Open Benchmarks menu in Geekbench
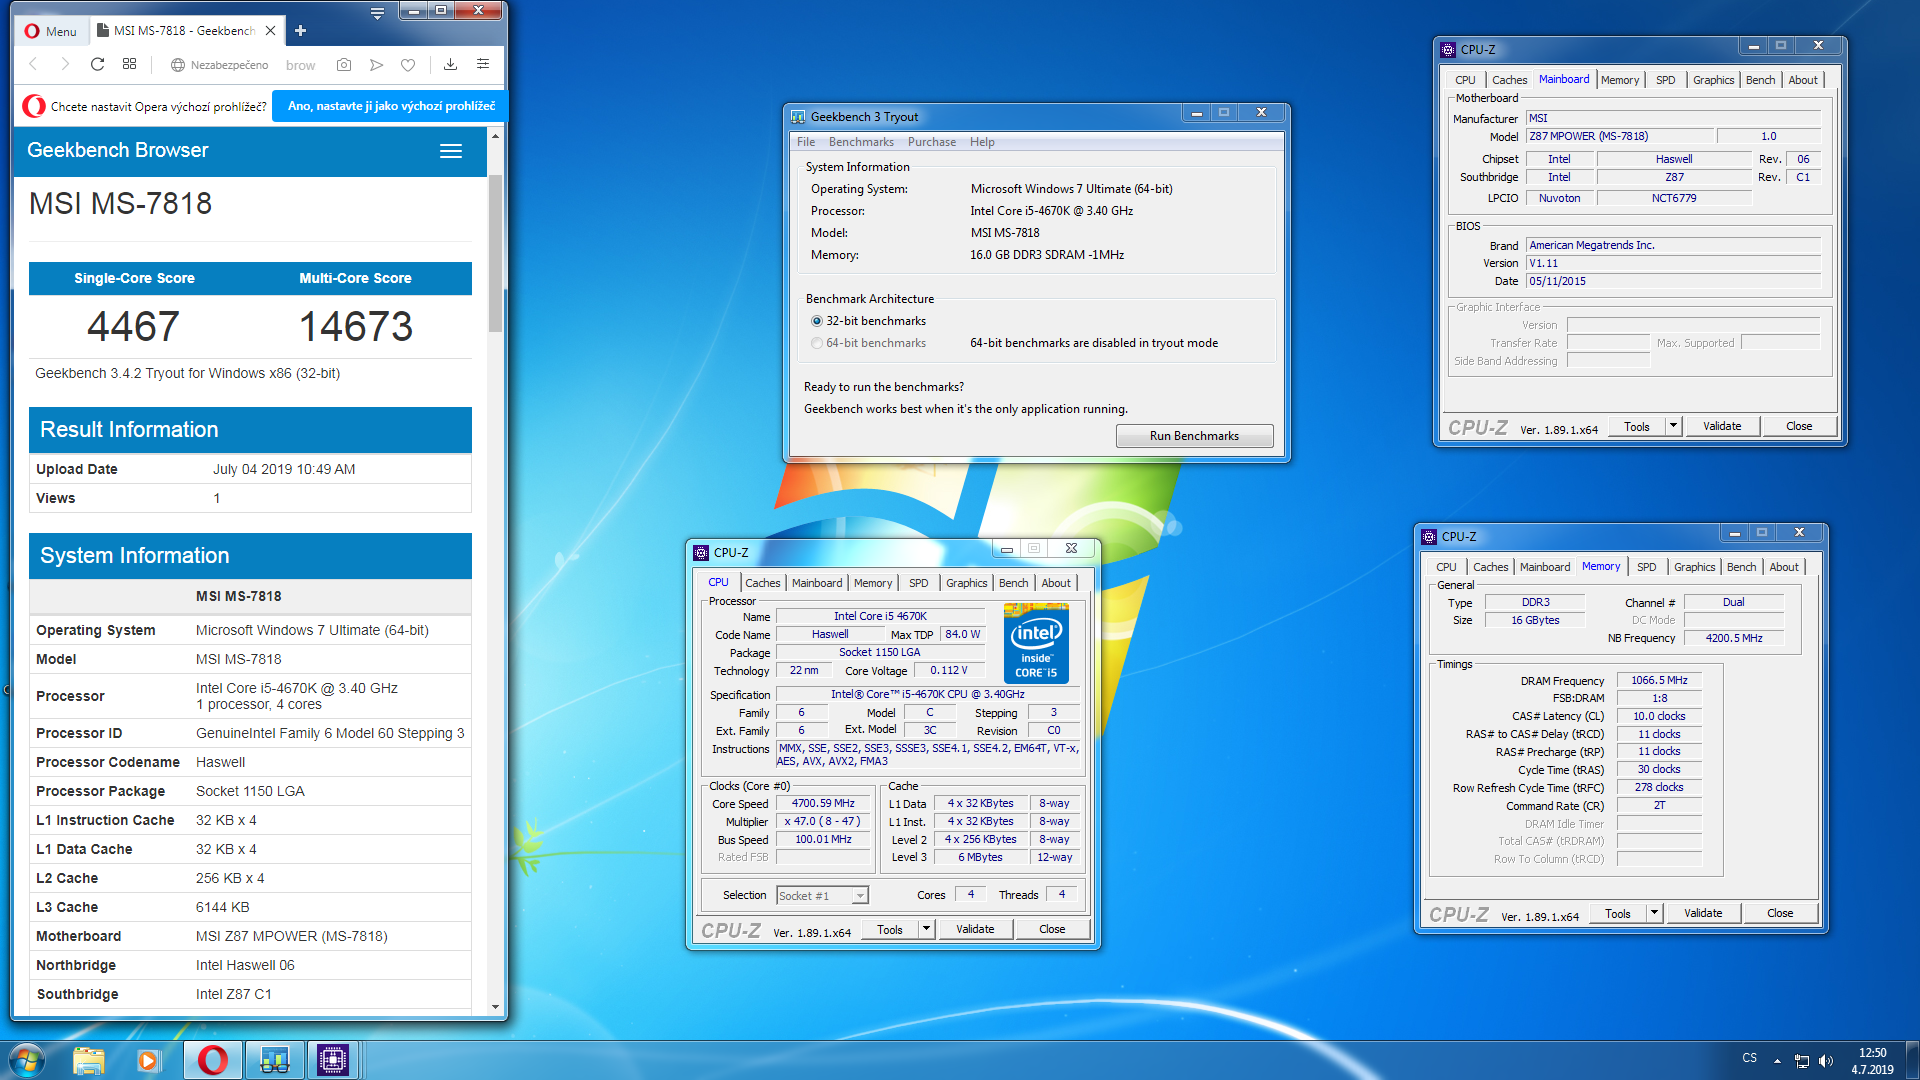The image size is (1920, 1080). (861, 142)
